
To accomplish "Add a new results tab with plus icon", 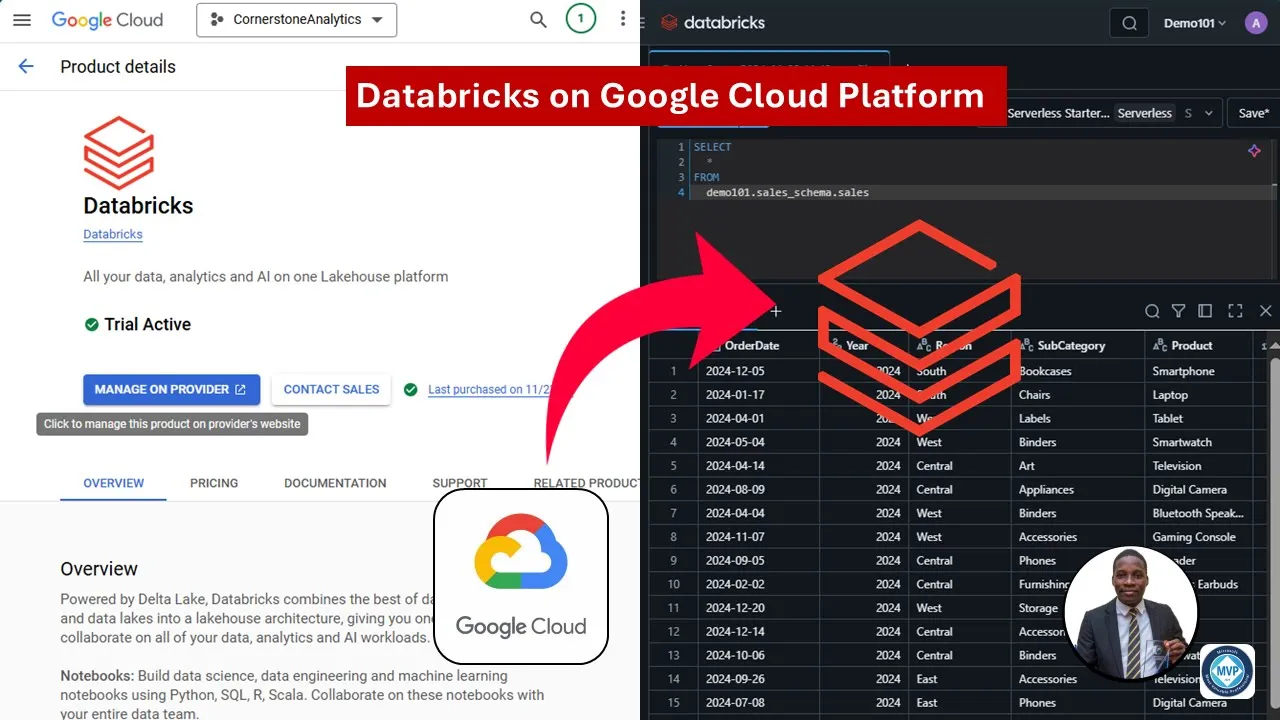I will [775, 311].
